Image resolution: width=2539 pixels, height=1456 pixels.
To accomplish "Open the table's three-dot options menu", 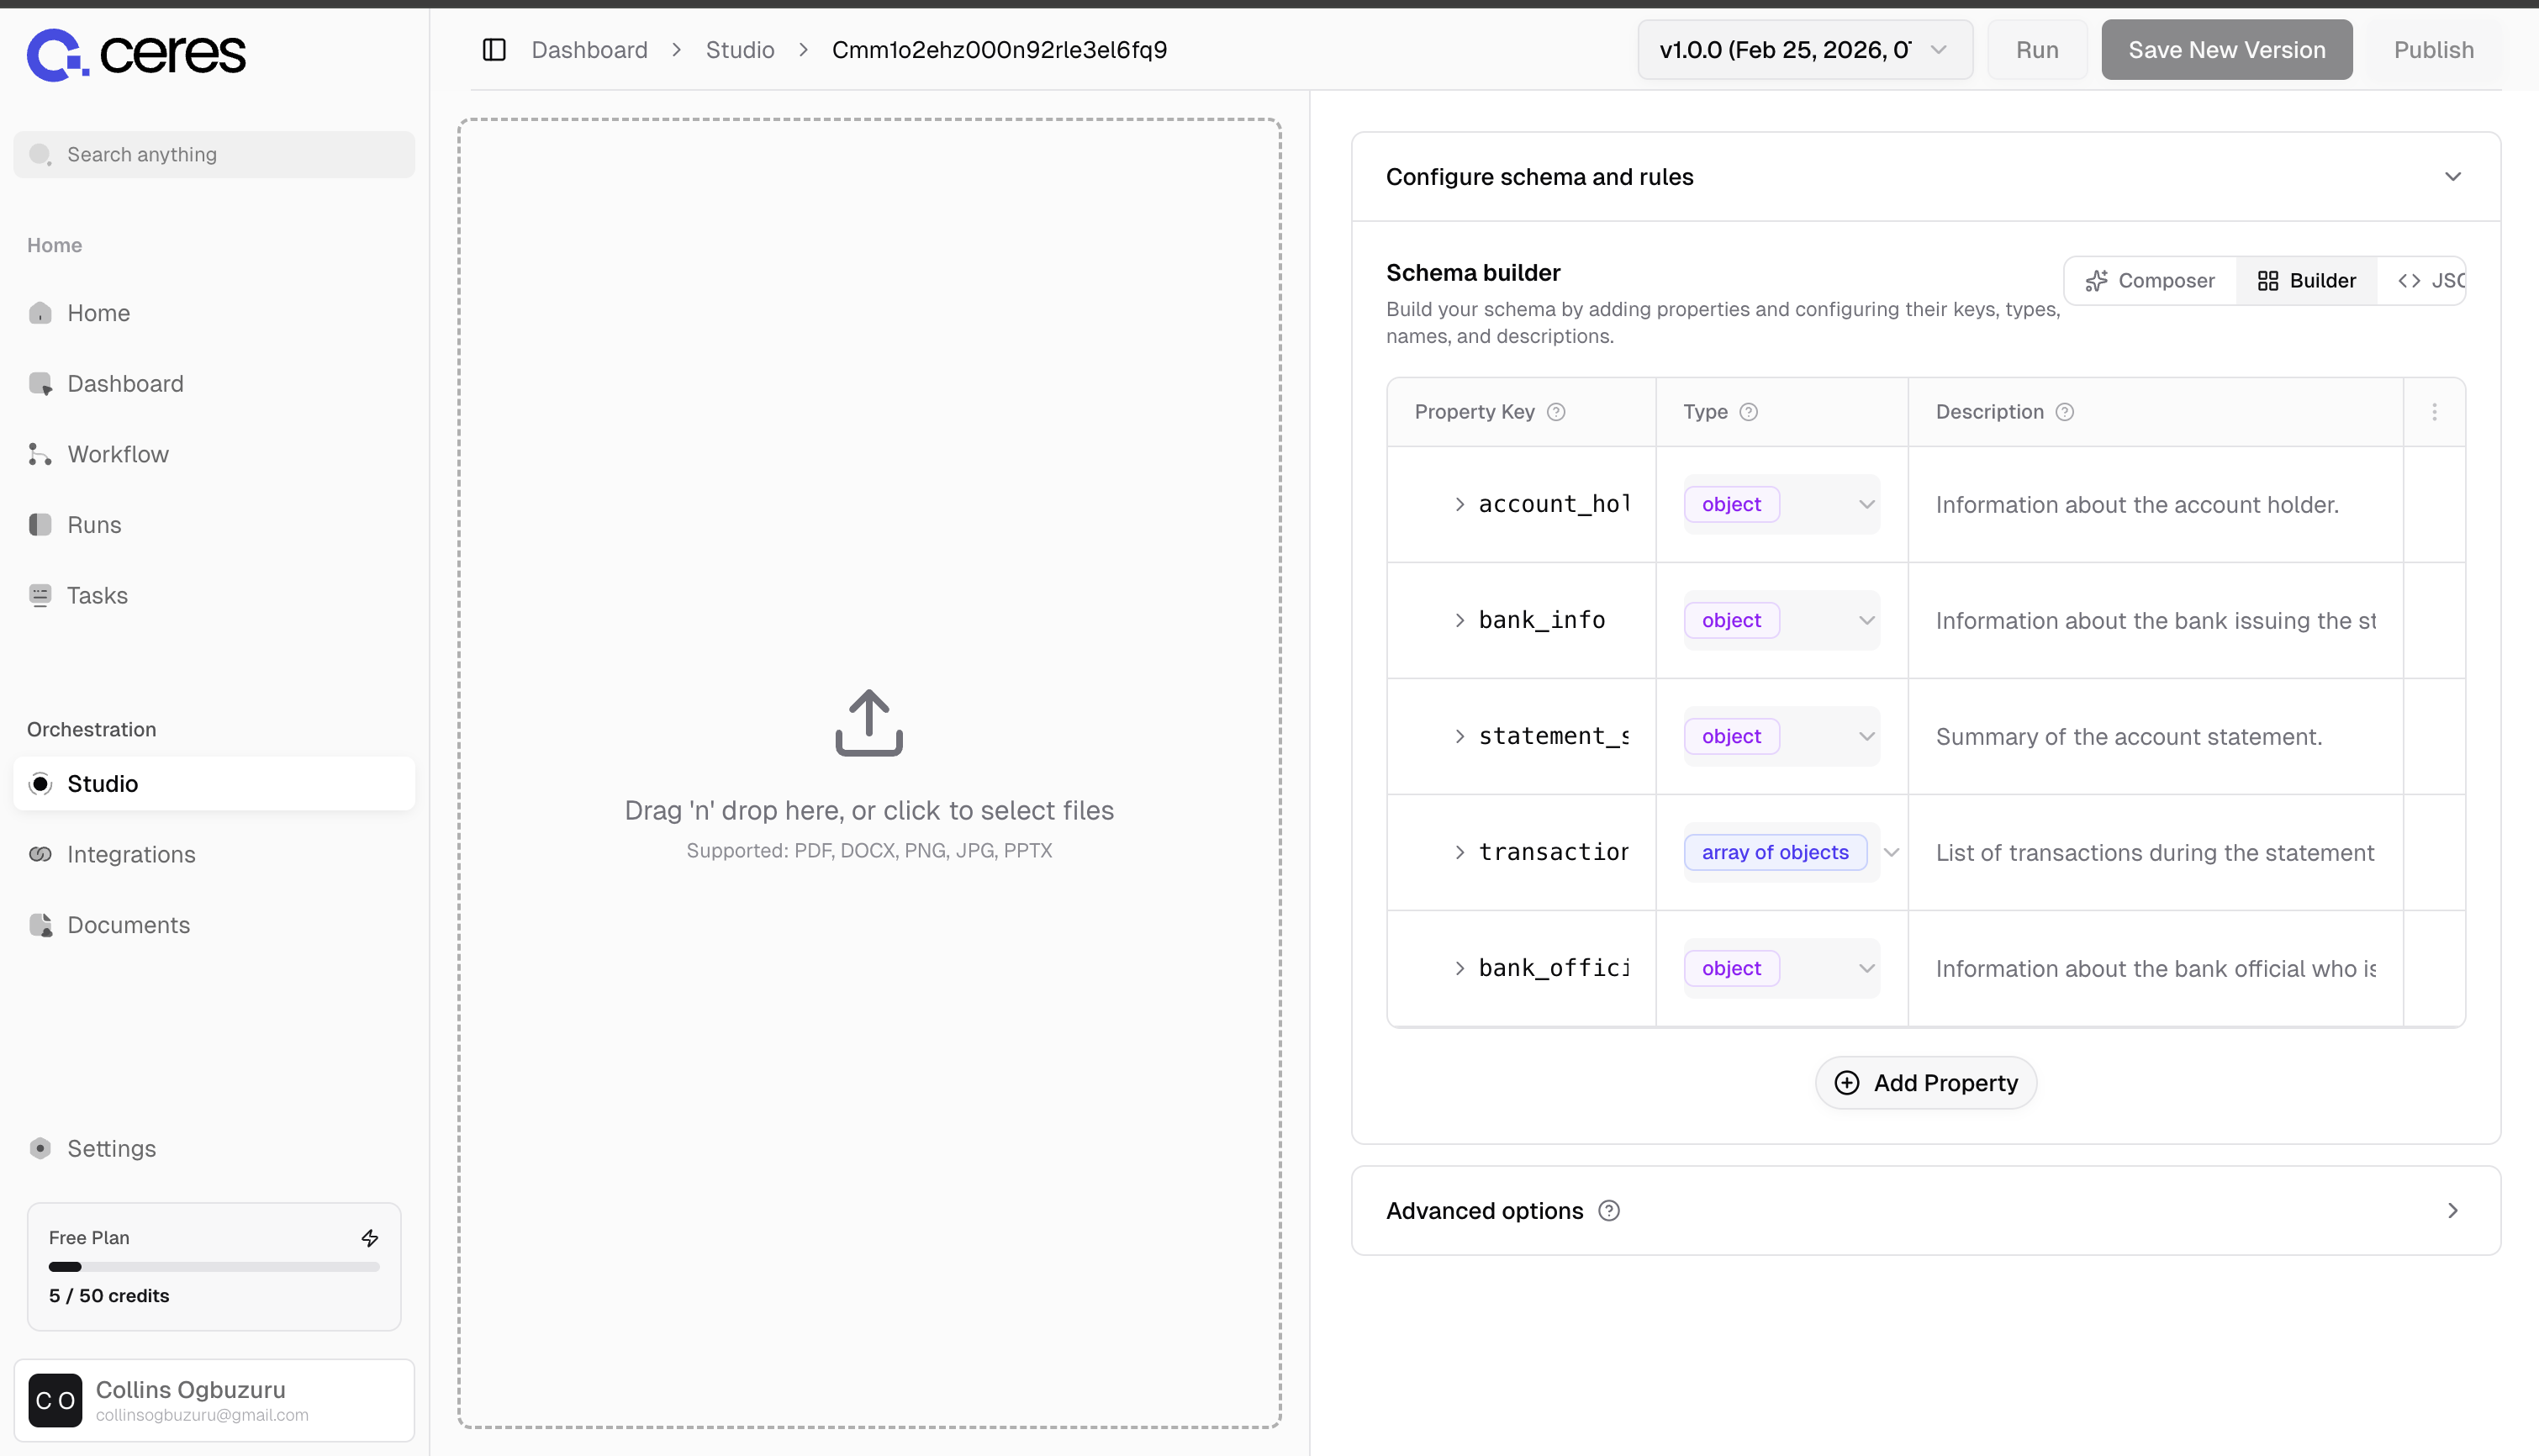I will pos(2434,412).
